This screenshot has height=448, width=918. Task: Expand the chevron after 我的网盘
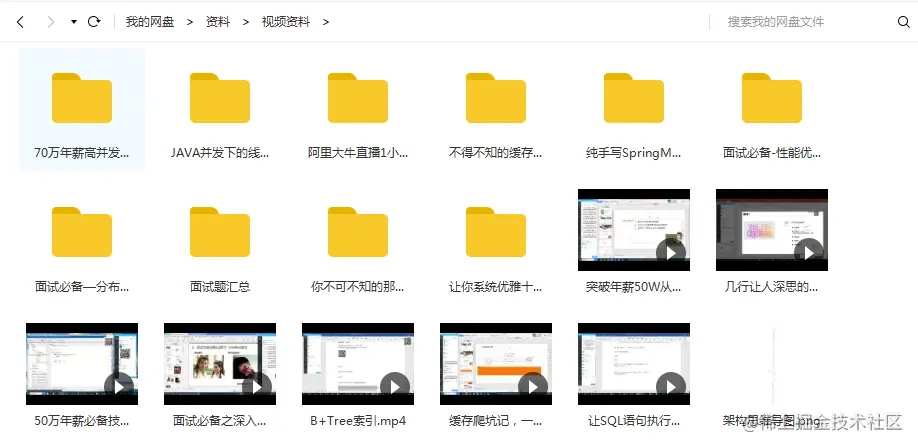point(190,22)
